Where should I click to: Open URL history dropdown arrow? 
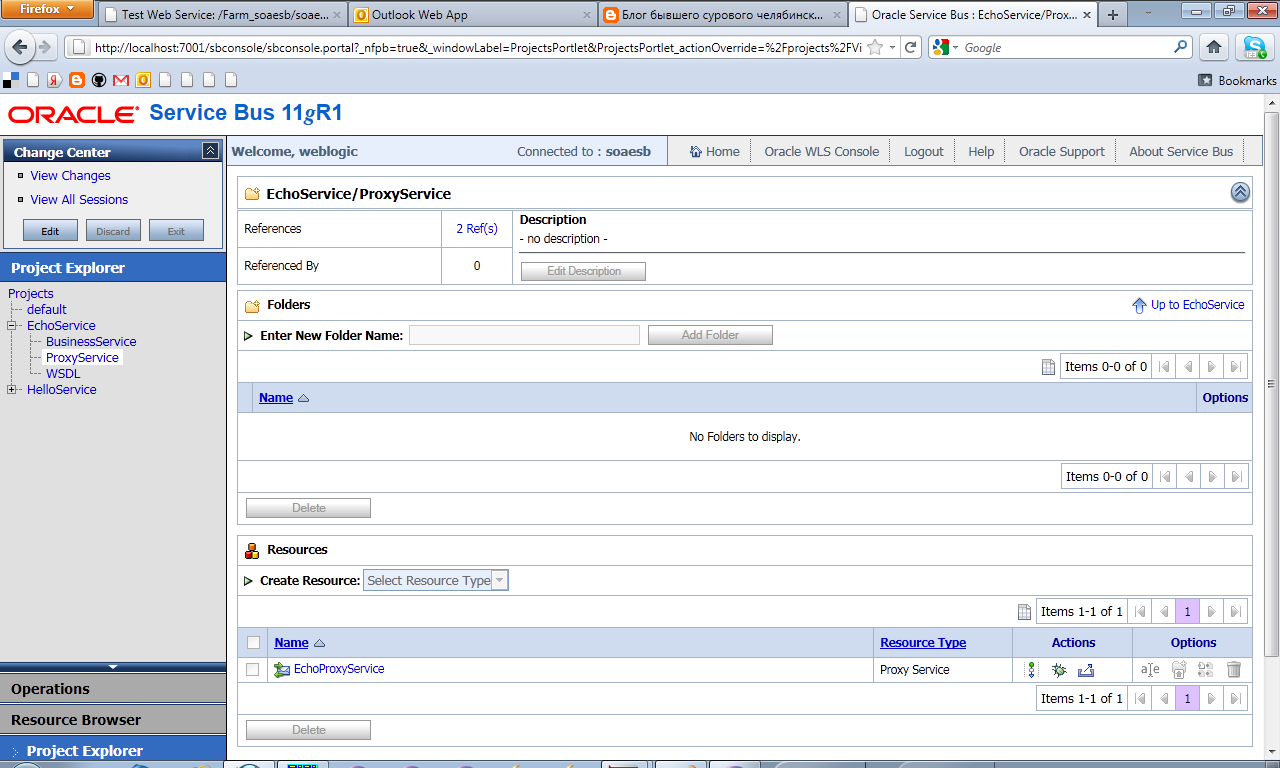[x=892, y=47]
